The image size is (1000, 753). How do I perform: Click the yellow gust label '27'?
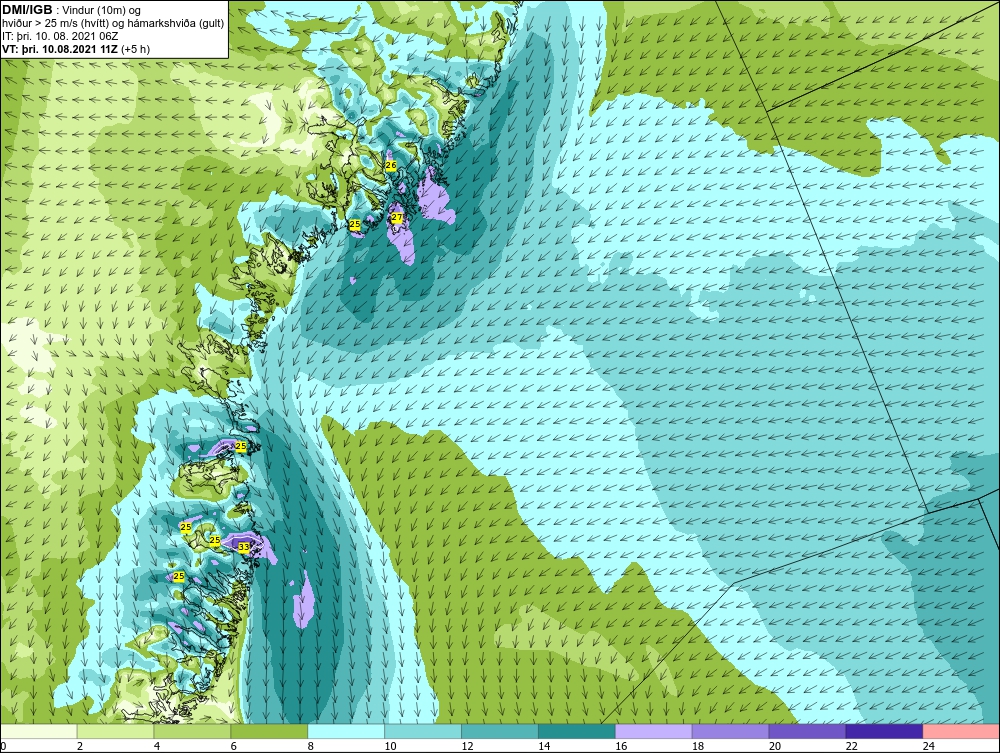[x=397, y=217]
